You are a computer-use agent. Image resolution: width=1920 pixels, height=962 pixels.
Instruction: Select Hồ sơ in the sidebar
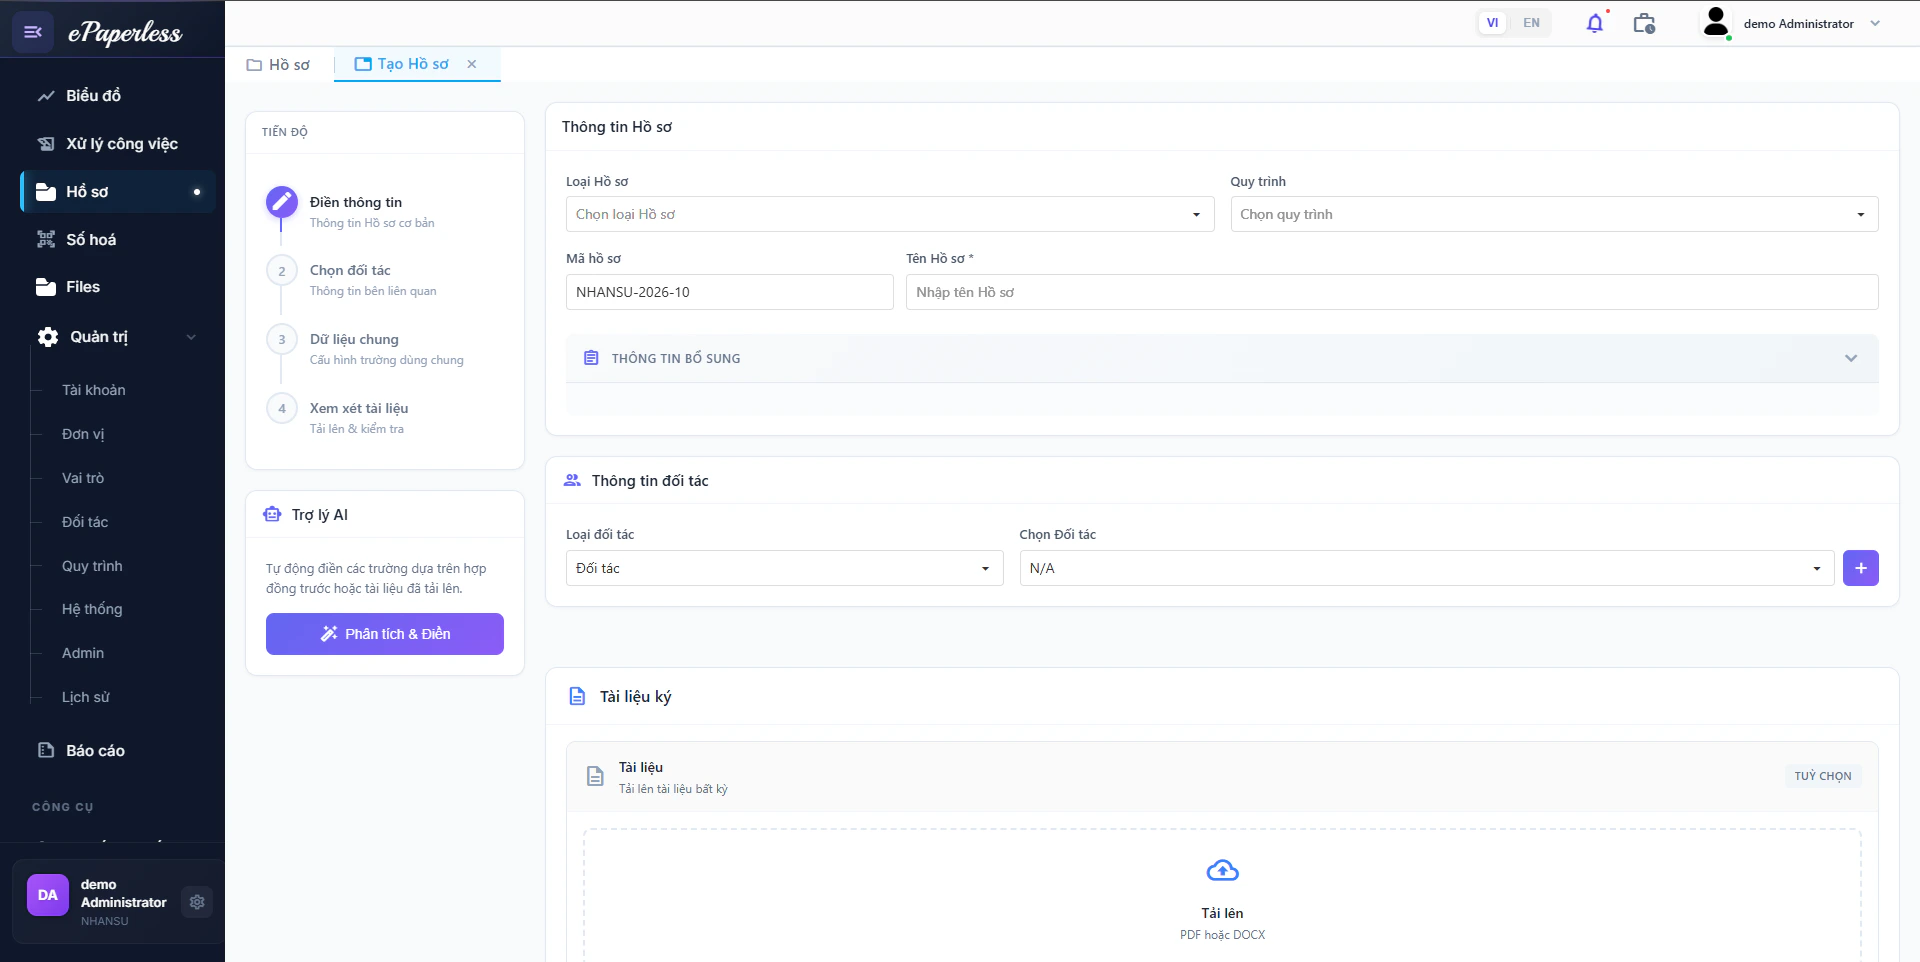pos(119,192)
